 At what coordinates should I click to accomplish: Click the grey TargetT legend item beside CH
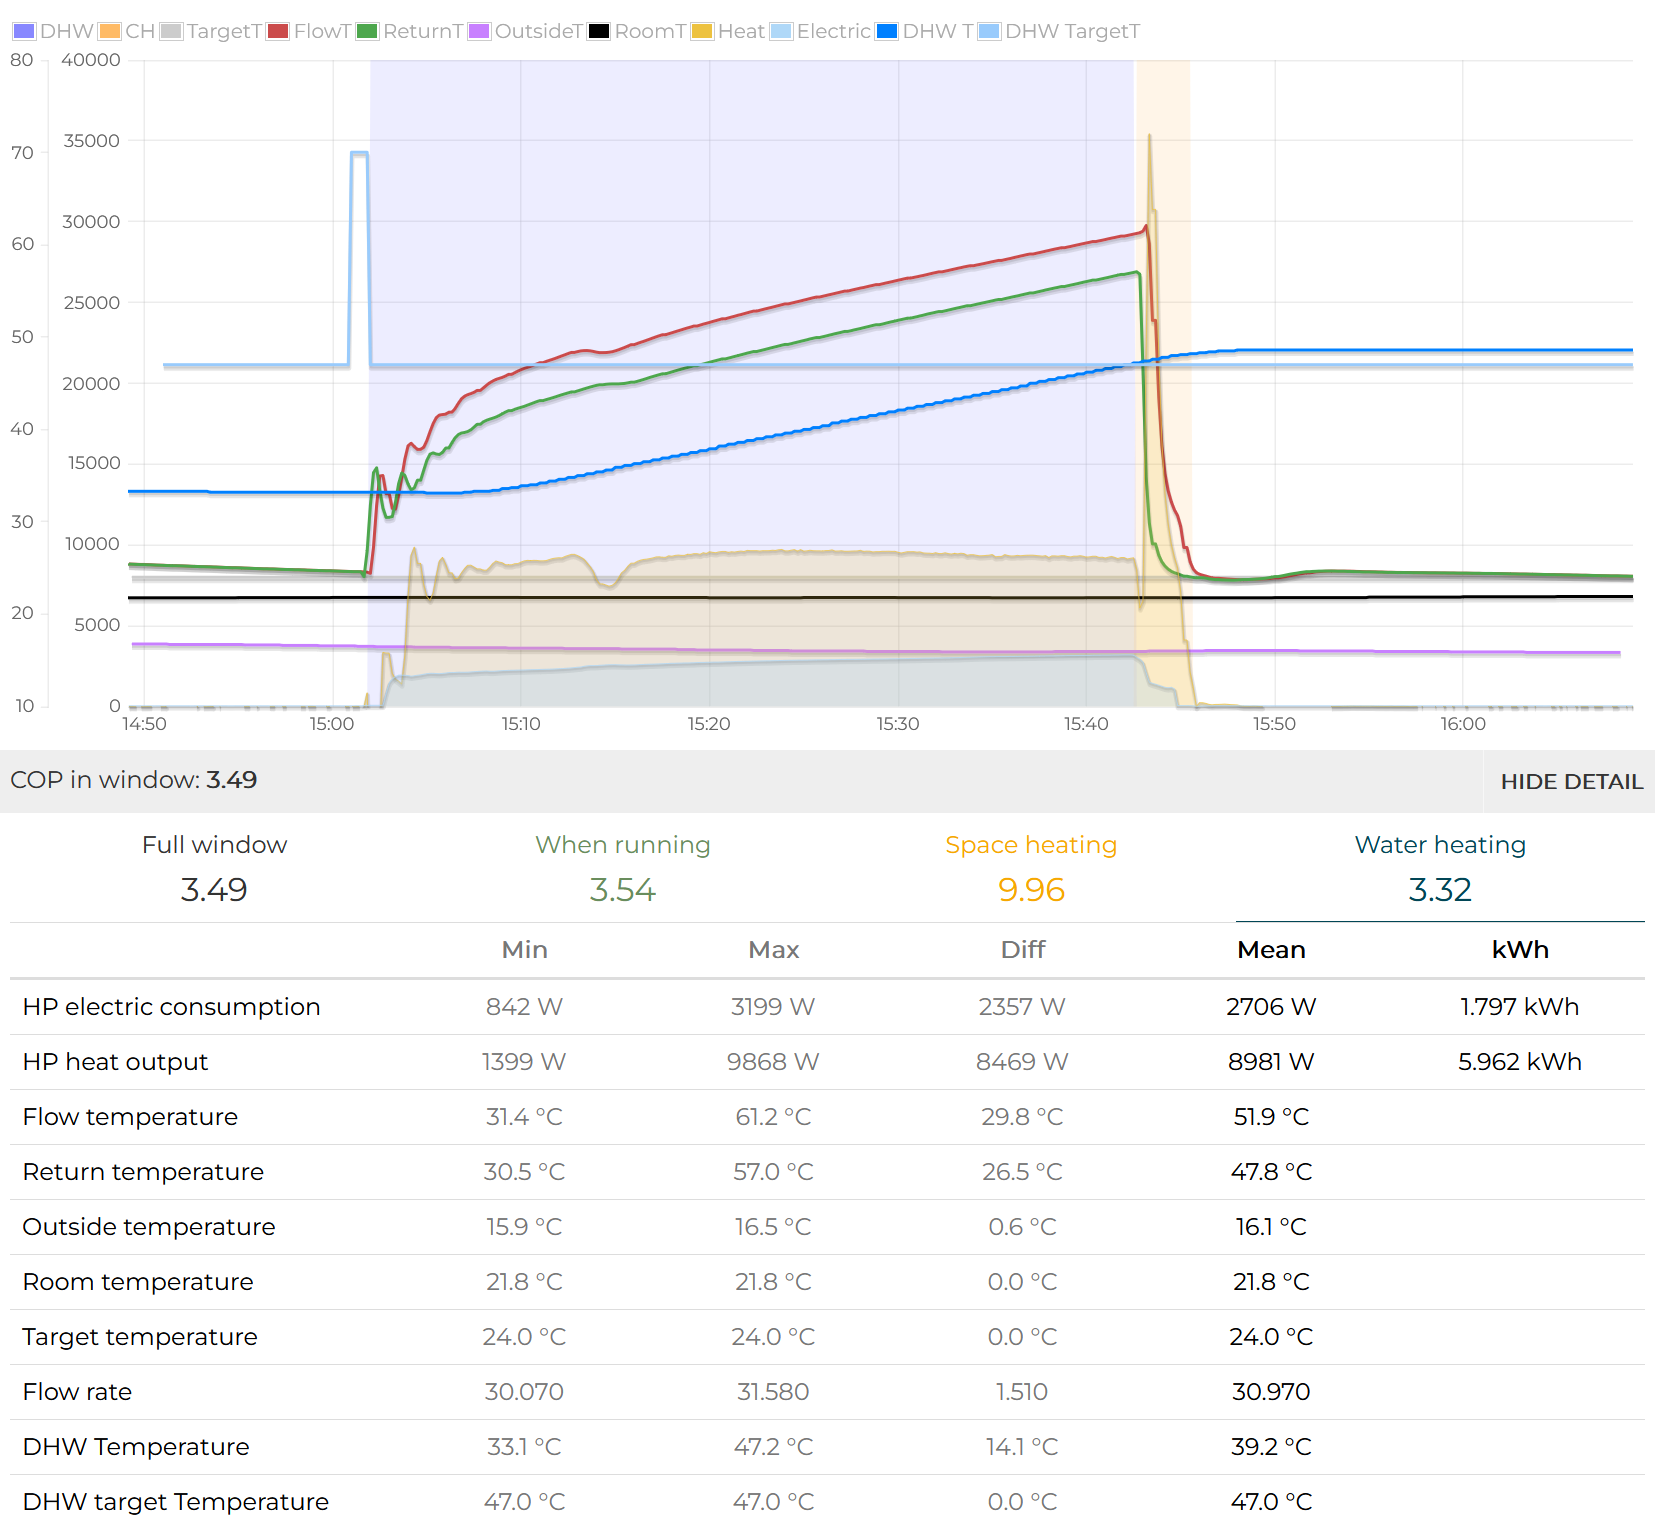click(x=211, y=31)
